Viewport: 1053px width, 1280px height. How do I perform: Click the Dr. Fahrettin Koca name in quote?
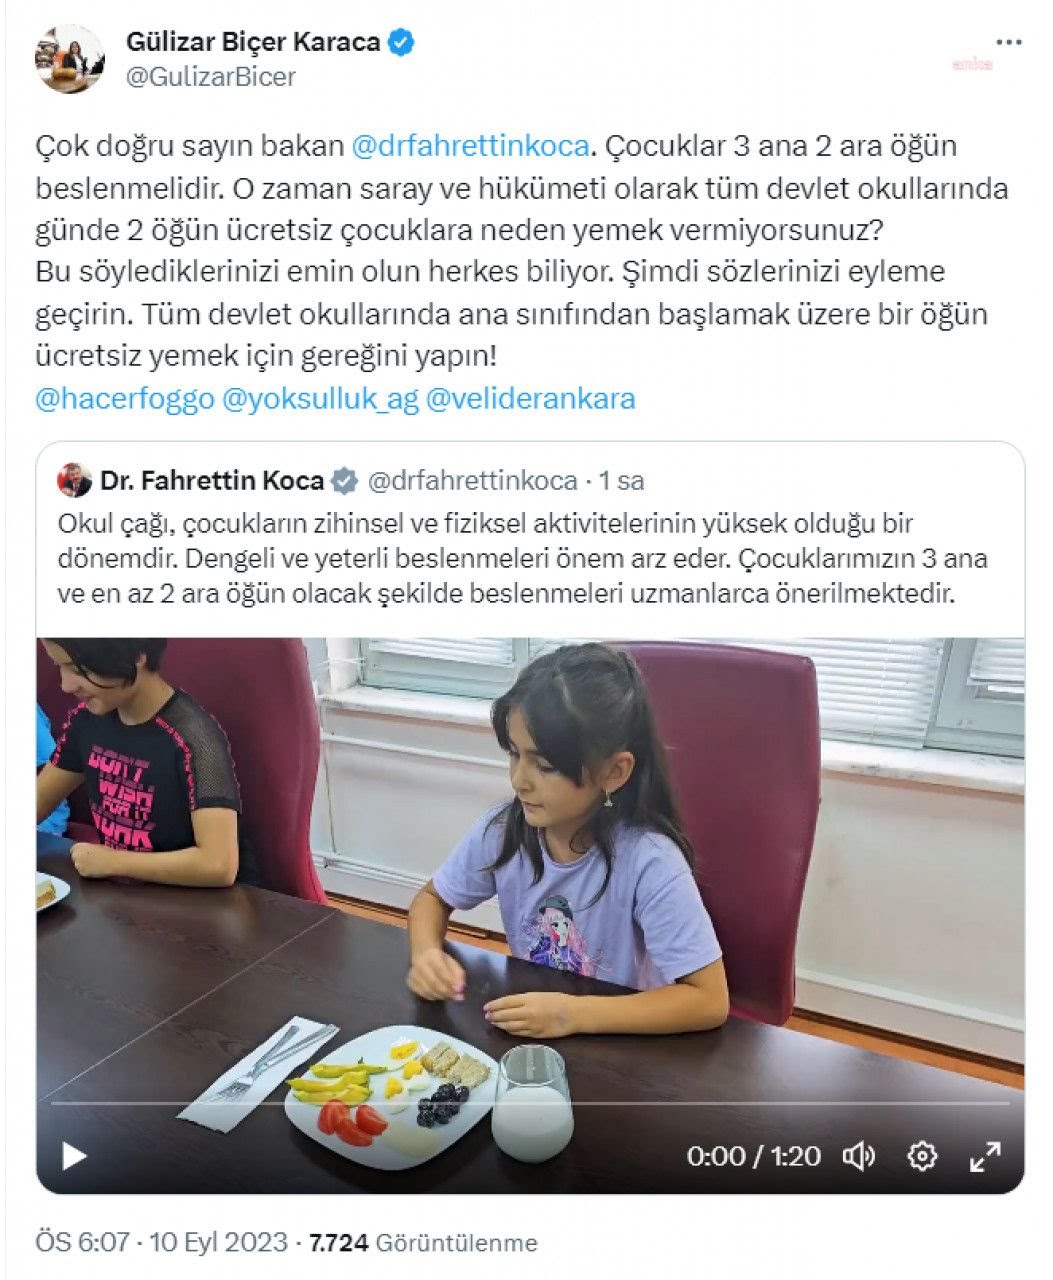[212, 481]
